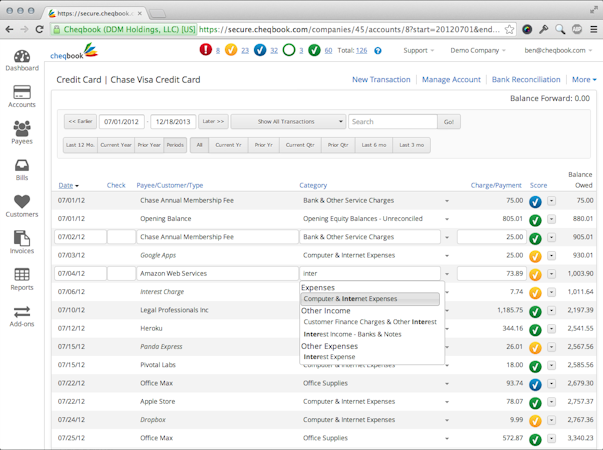
Task: Select the All period toggle
Action: pos(200,145)
